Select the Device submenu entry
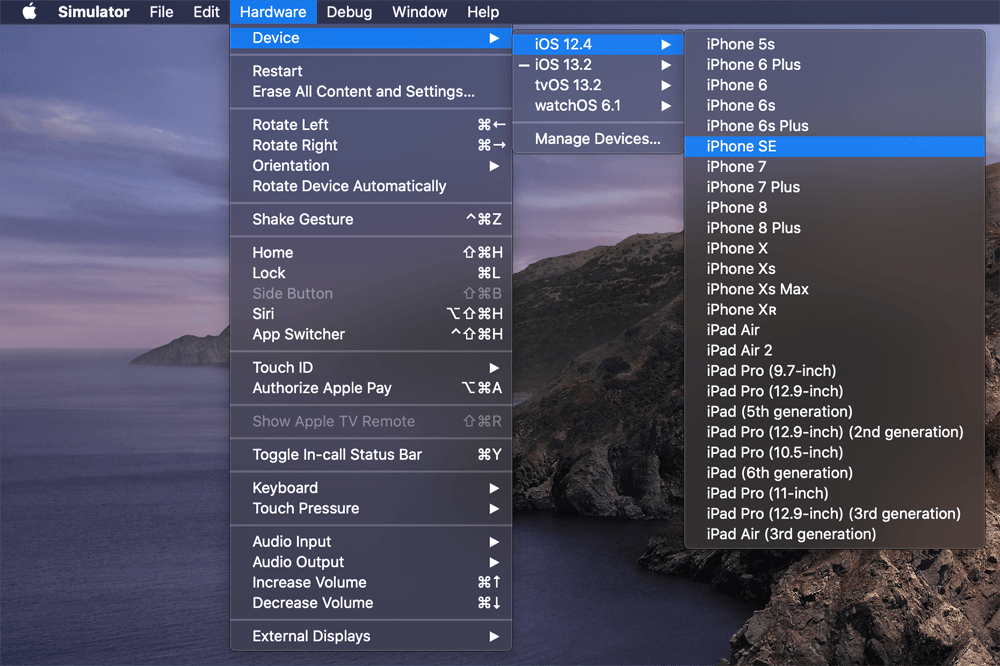Viewport: 1000px width, 666px height. [x=371, y=38]
